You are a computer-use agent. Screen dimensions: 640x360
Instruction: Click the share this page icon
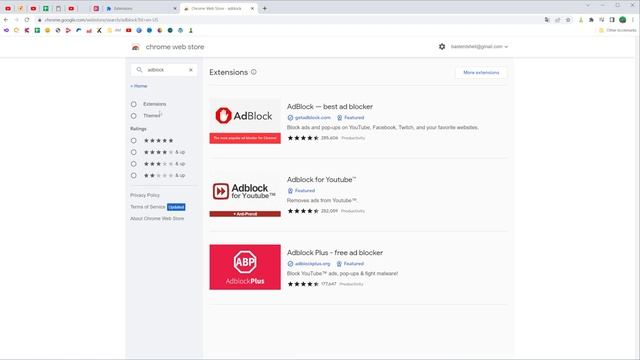click(x=558, y=20)
